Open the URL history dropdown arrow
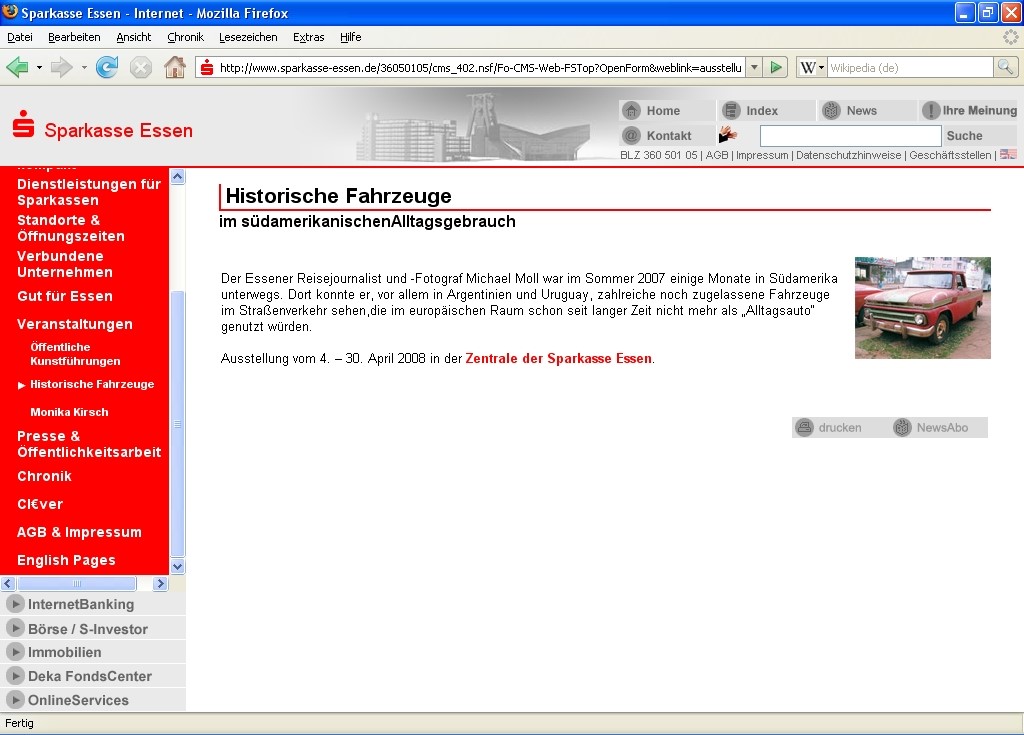Screen dimensions: 1024x735 [753, 67]
